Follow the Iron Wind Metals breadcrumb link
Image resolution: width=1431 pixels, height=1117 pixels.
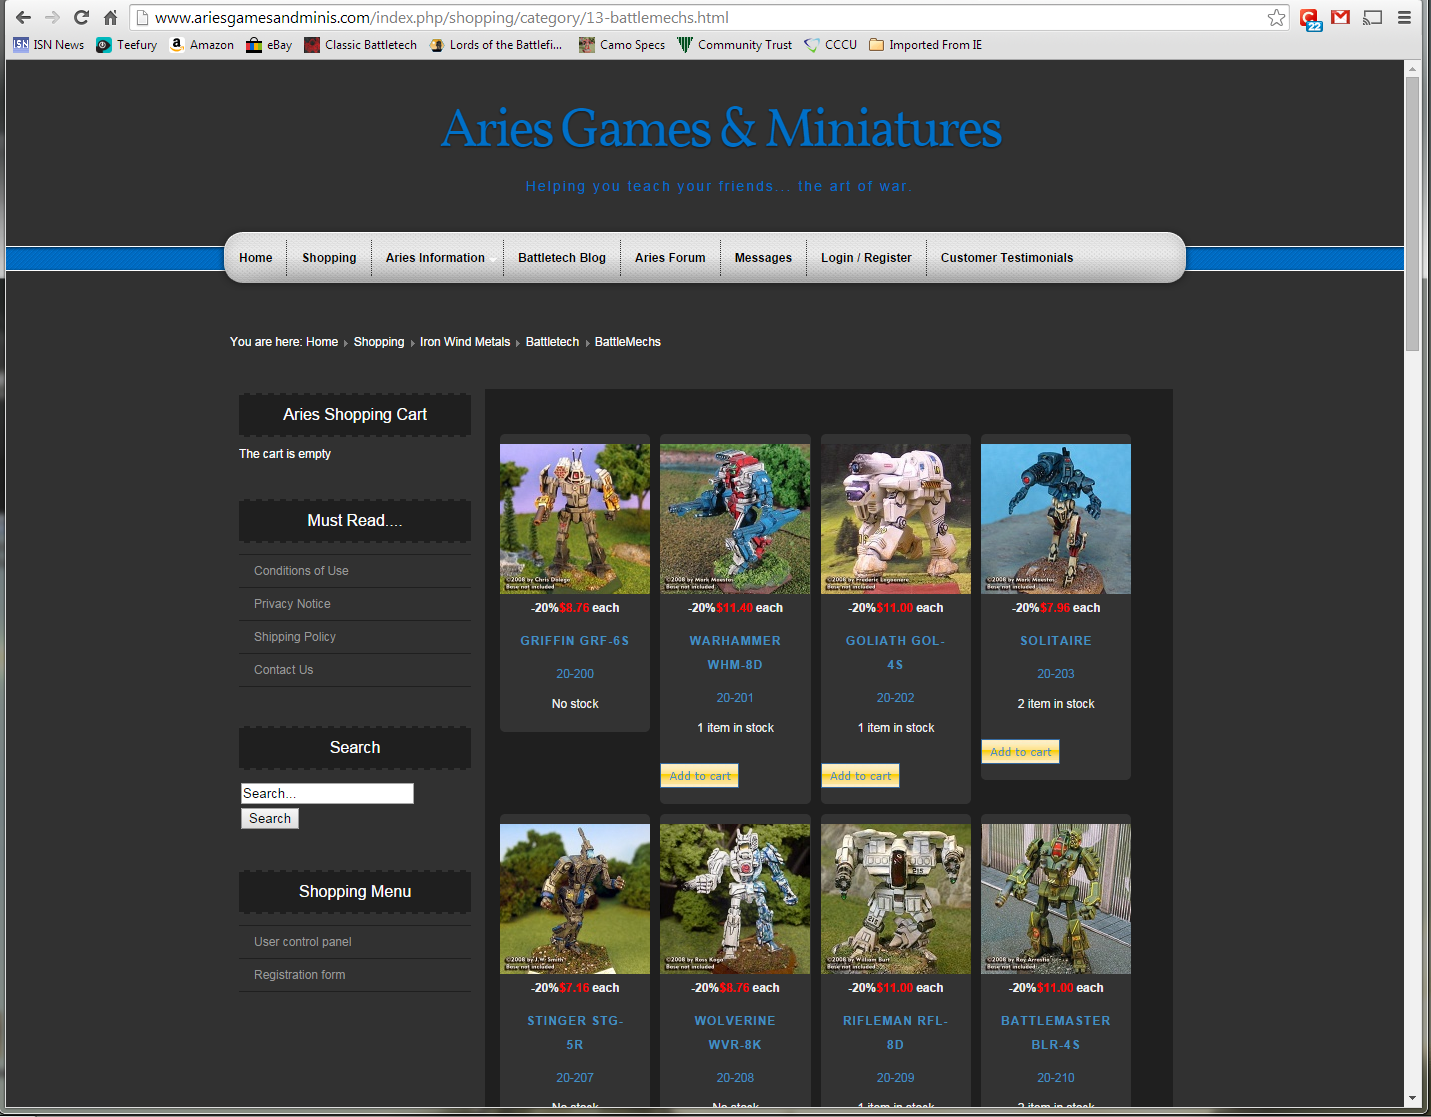point(465,342)
